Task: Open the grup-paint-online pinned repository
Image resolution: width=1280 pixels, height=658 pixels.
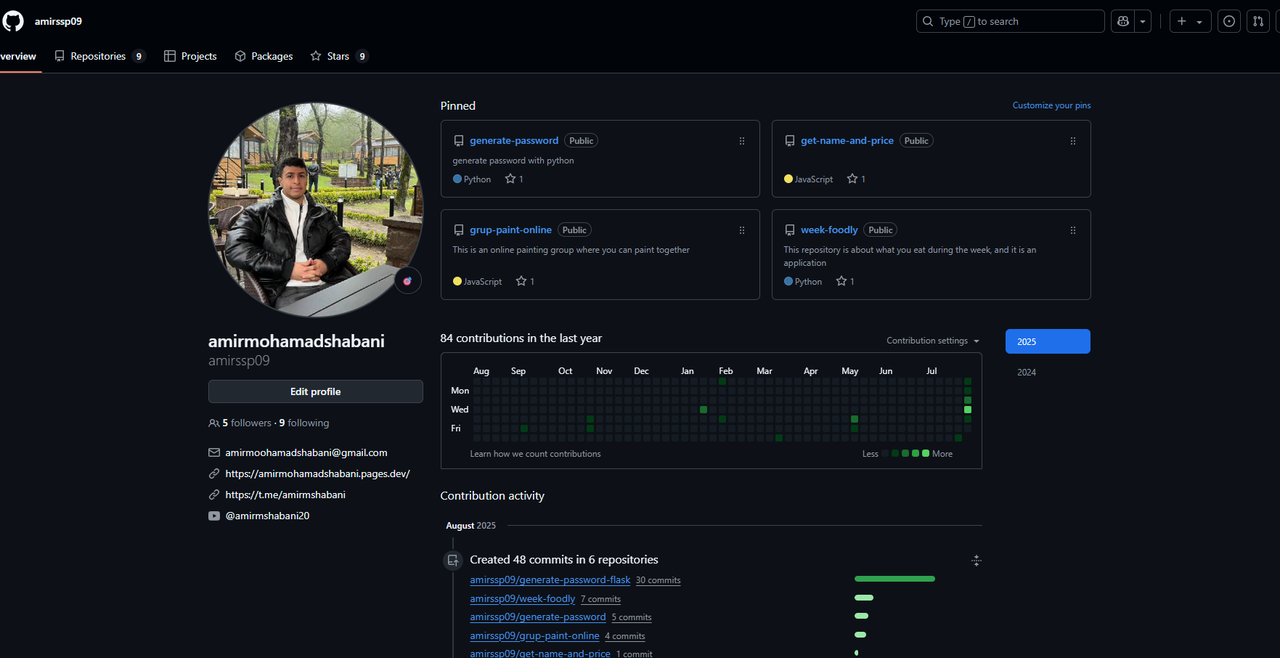Action: [511, 230]
